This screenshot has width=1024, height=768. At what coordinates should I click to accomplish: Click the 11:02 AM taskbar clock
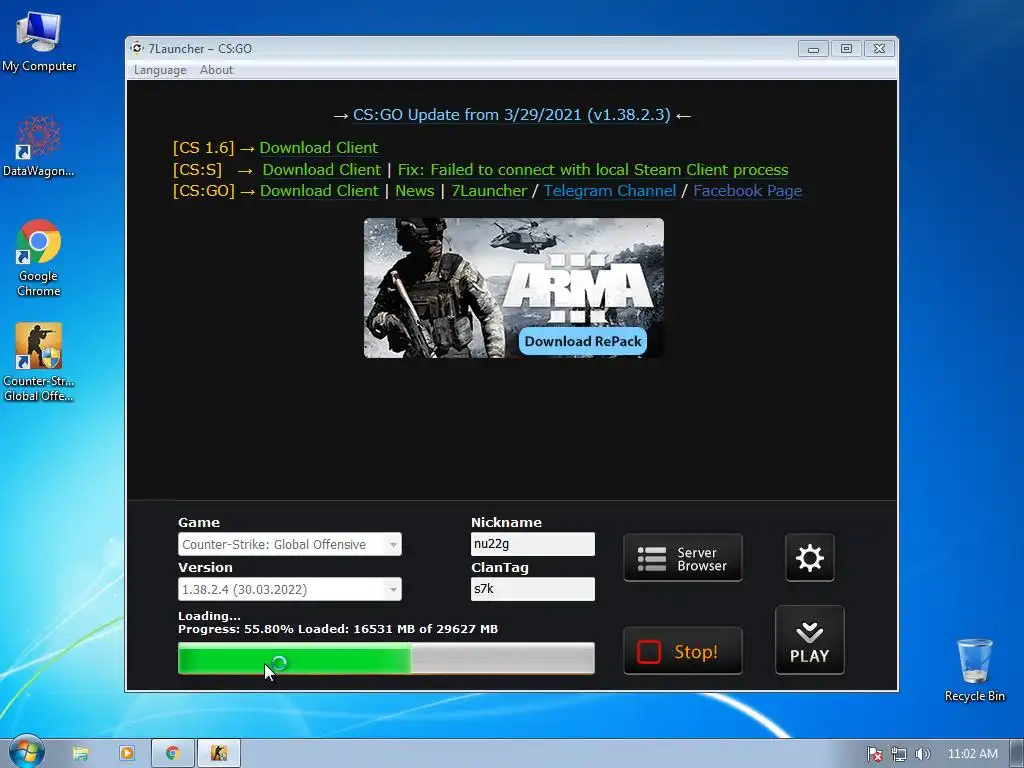[972, 754]
